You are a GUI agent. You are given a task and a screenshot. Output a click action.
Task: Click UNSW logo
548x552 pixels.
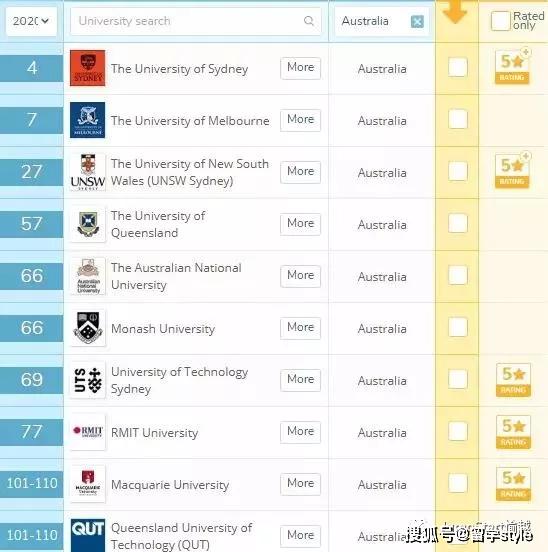pos(87,172)
